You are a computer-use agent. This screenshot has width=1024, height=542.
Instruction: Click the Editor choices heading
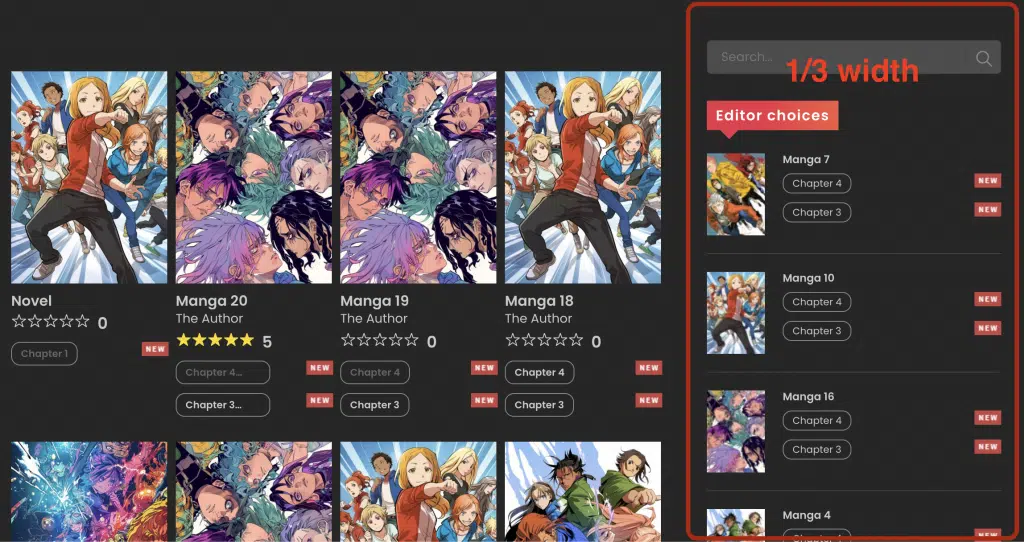coord(773,116)
